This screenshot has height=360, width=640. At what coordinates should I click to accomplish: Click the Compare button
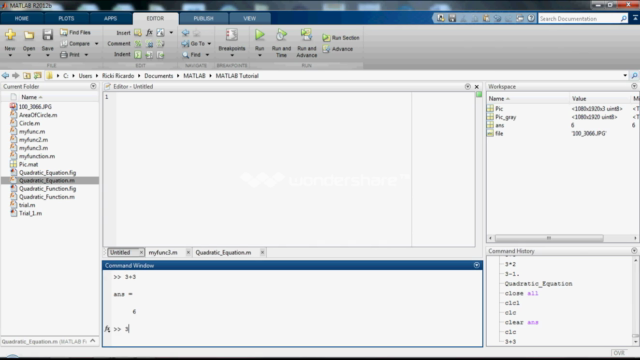76,43
